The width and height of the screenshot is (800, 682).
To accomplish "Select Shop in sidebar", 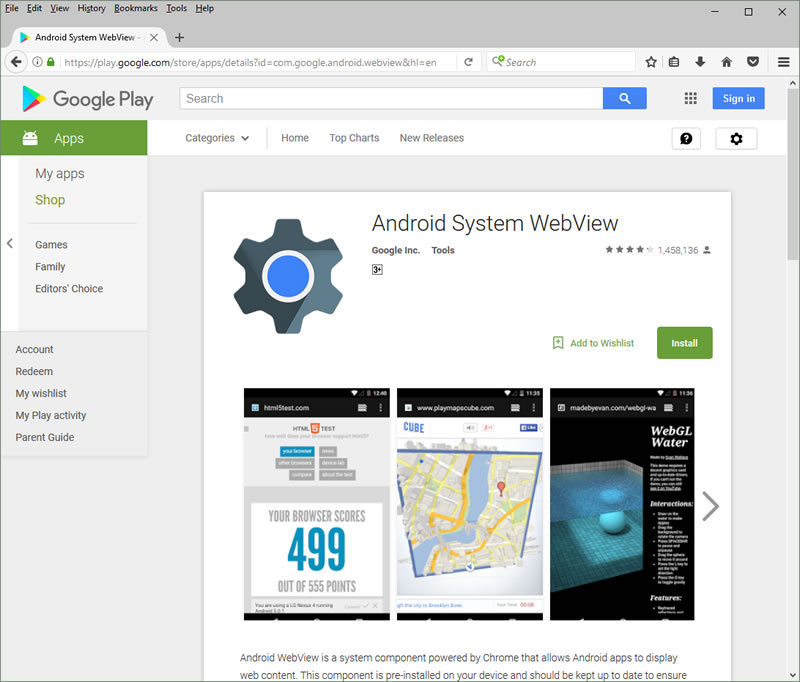I will (50, 199).
